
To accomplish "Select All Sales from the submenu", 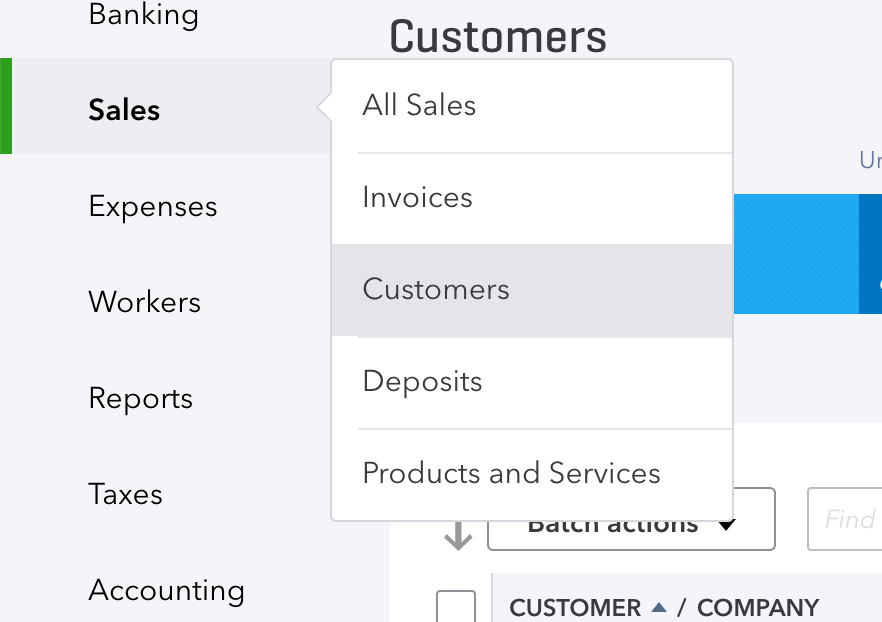I will (418, 104).
